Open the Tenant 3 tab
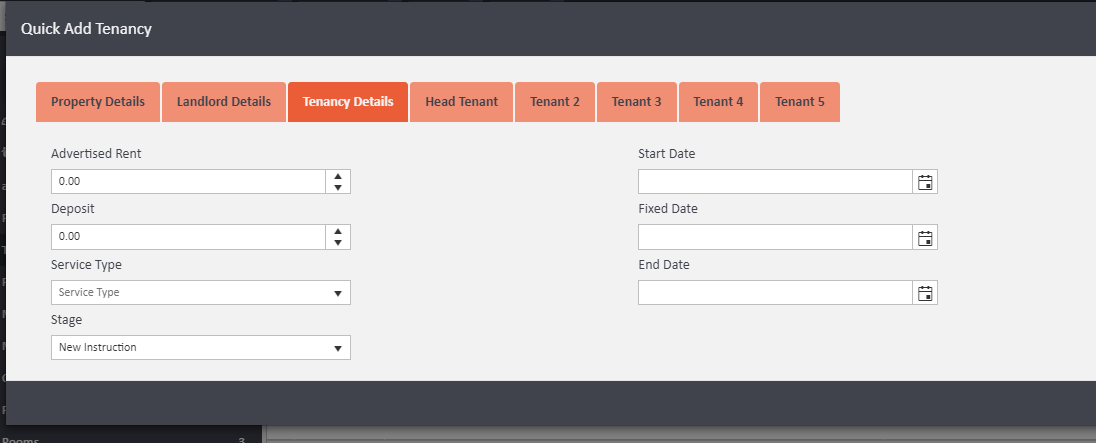1096x443 pixels. point(637,102)
